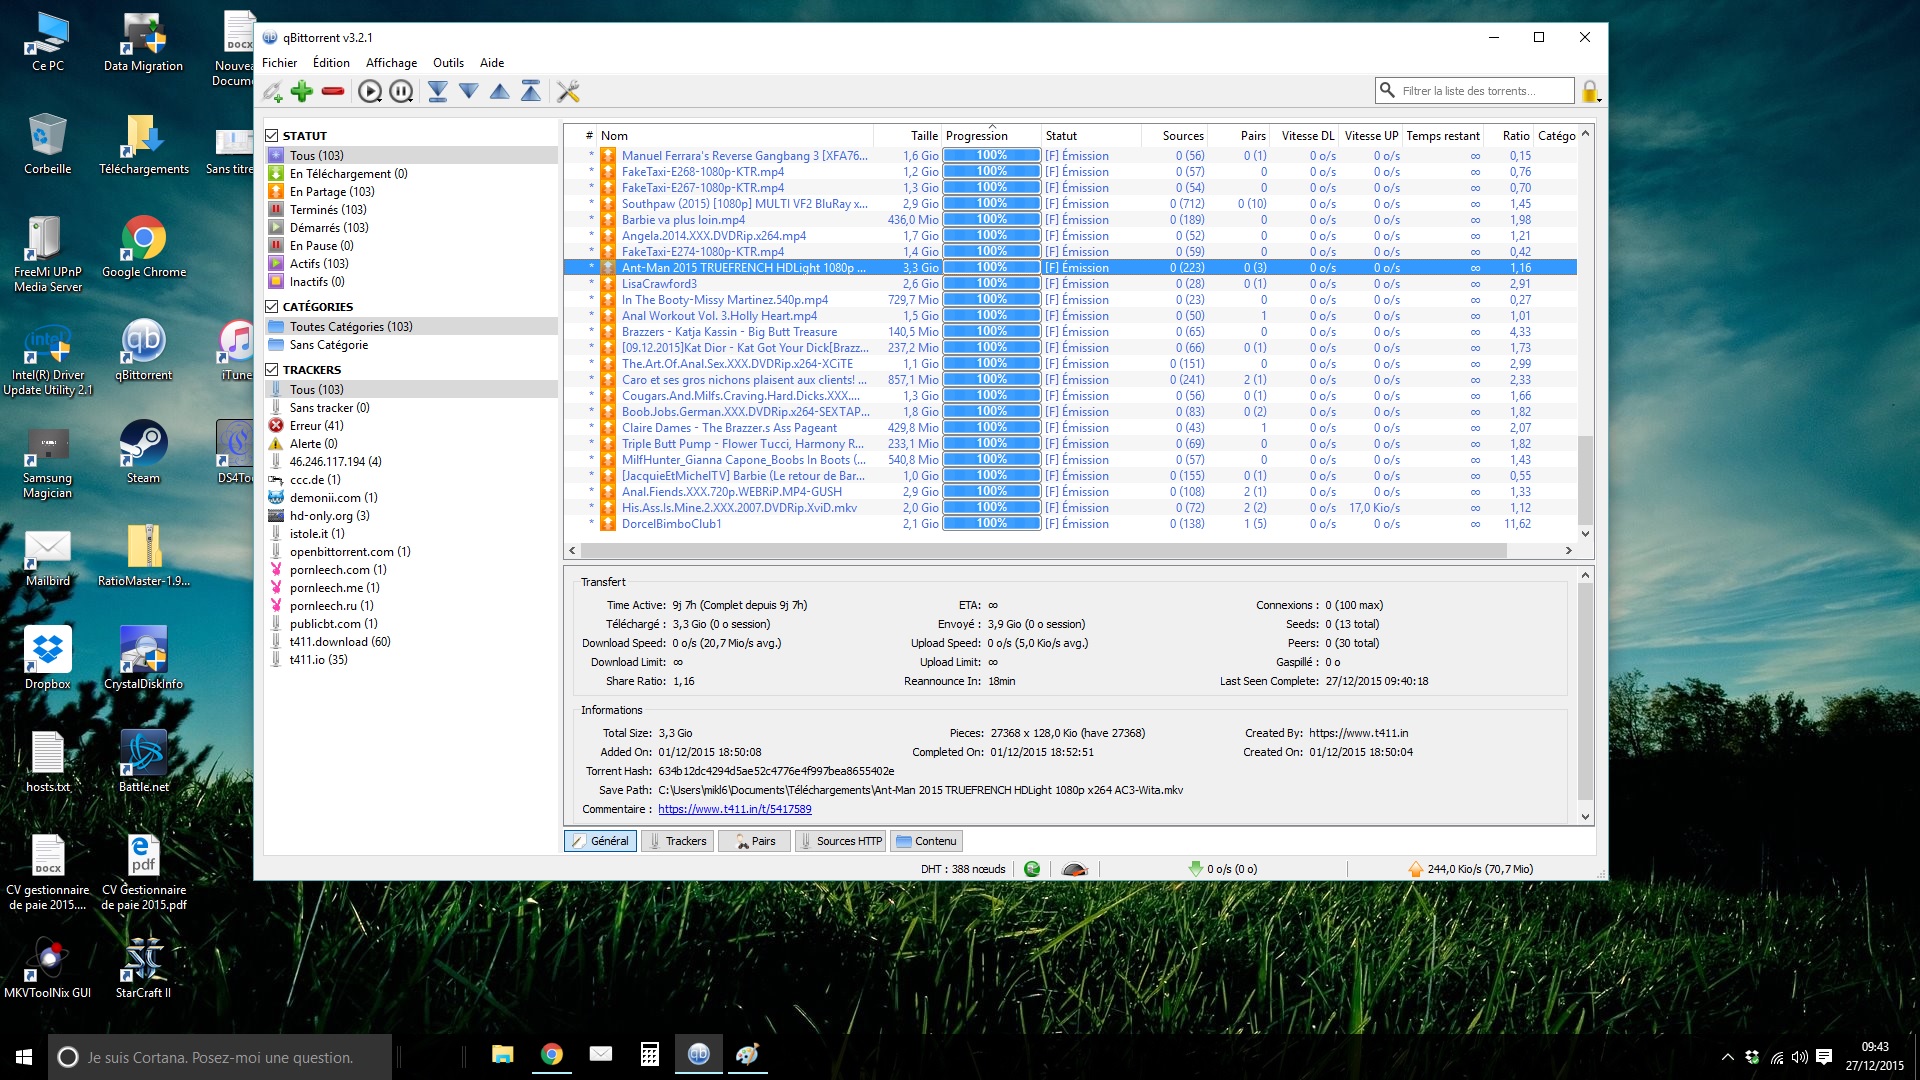This screenshot has height=1080, width=1920.
Task: Click the red delete torrent icon
Action: coord(333,91)
